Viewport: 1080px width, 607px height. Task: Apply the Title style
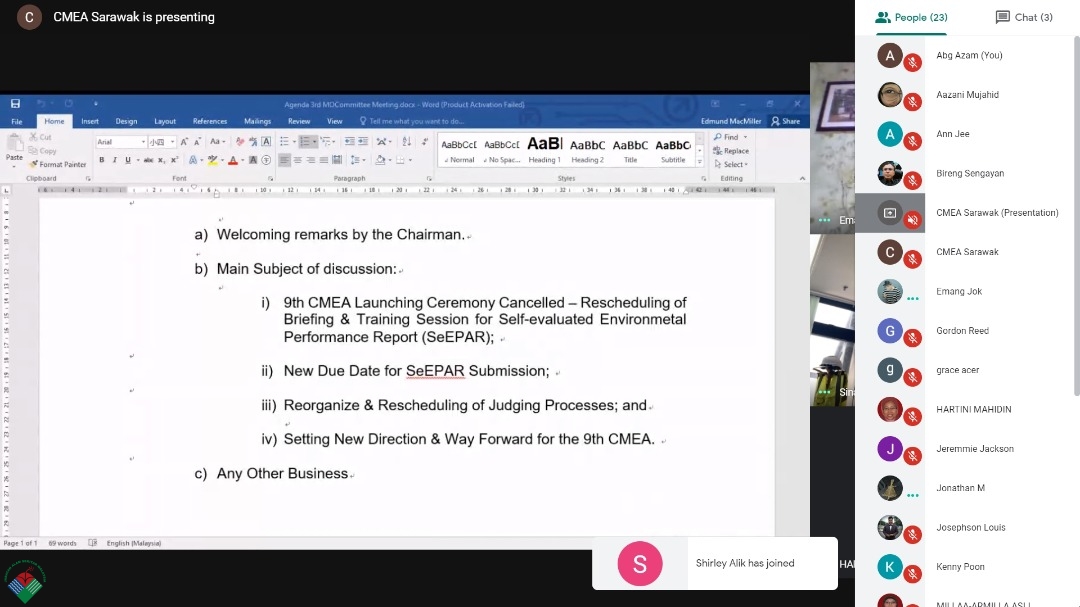coord(630,150)
